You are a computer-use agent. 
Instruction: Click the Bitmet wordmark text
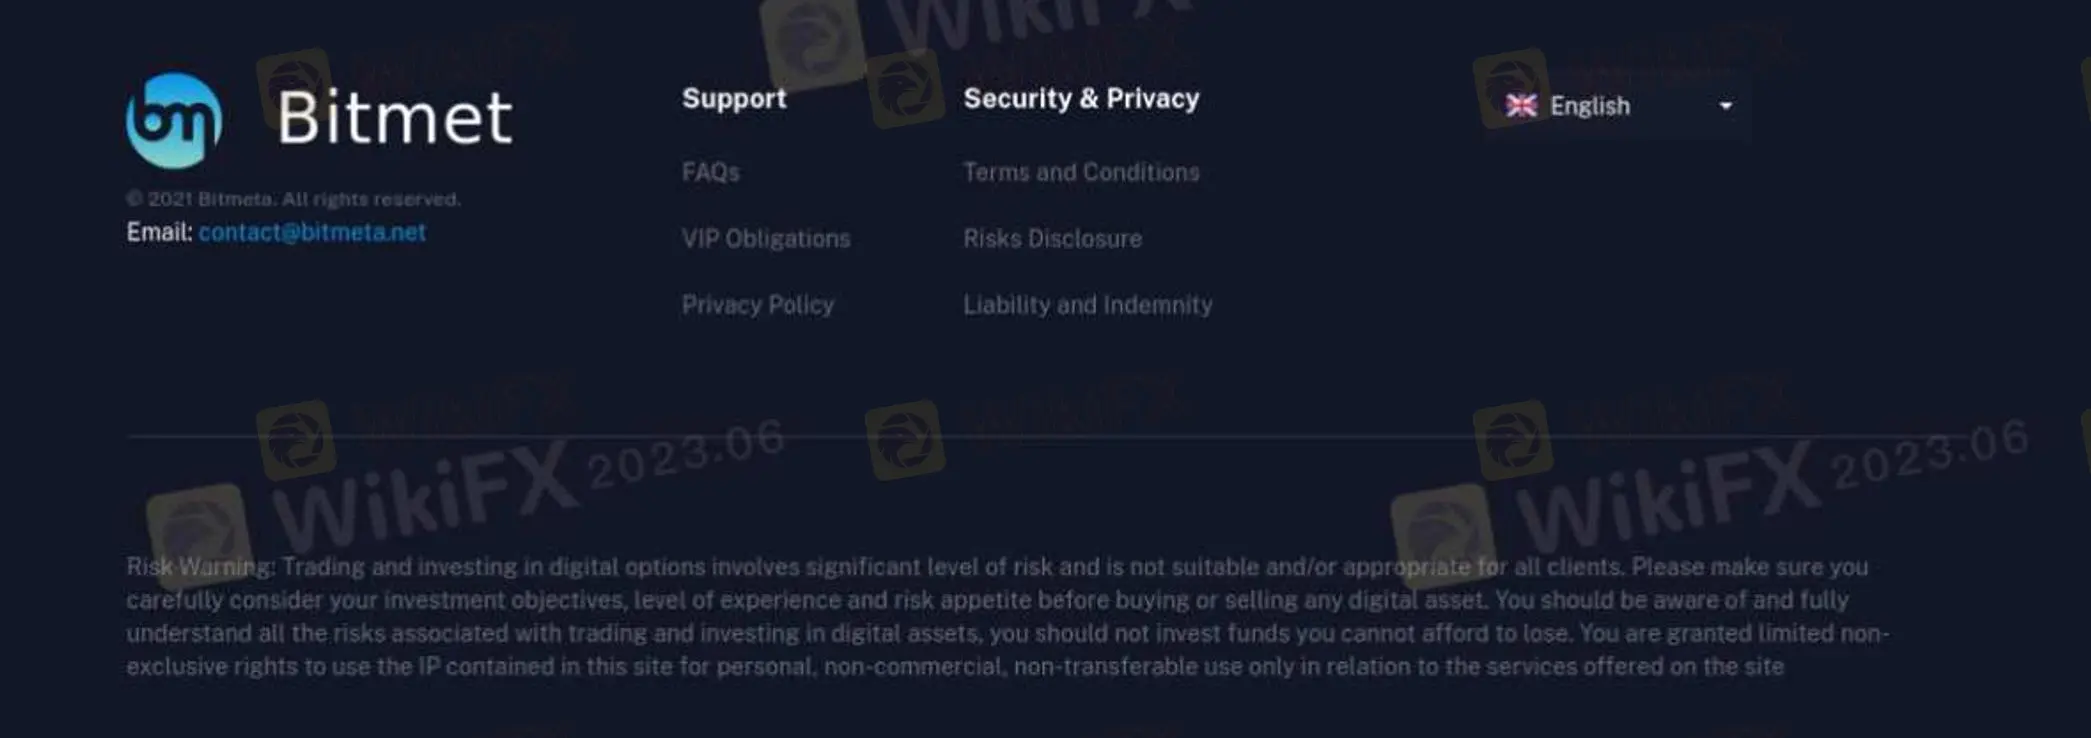[x=395, y=118]
